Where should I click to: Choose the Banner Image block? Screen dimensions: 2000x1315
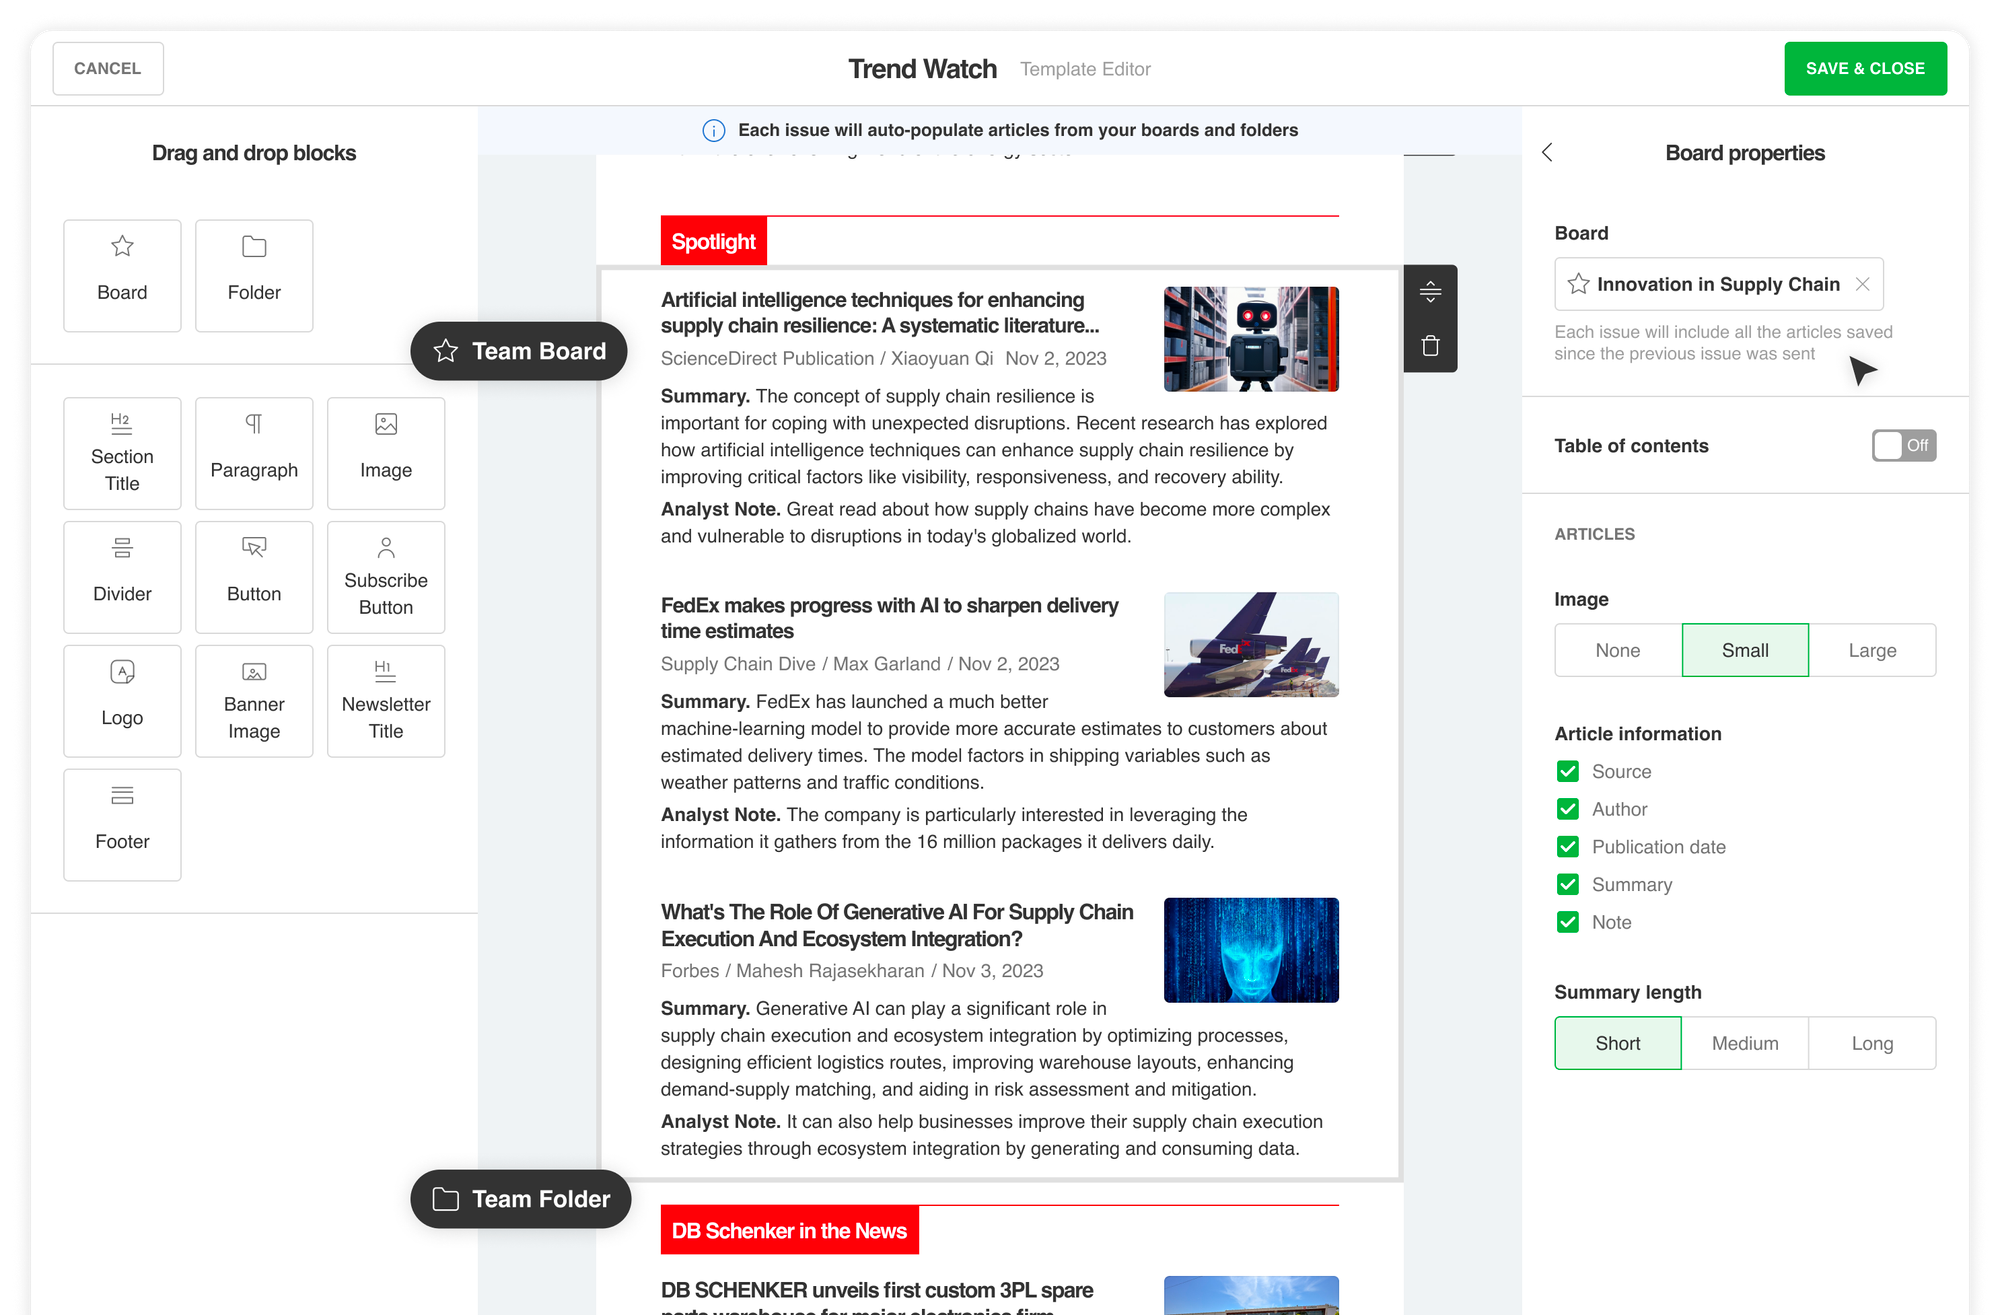tap(254, 701)
